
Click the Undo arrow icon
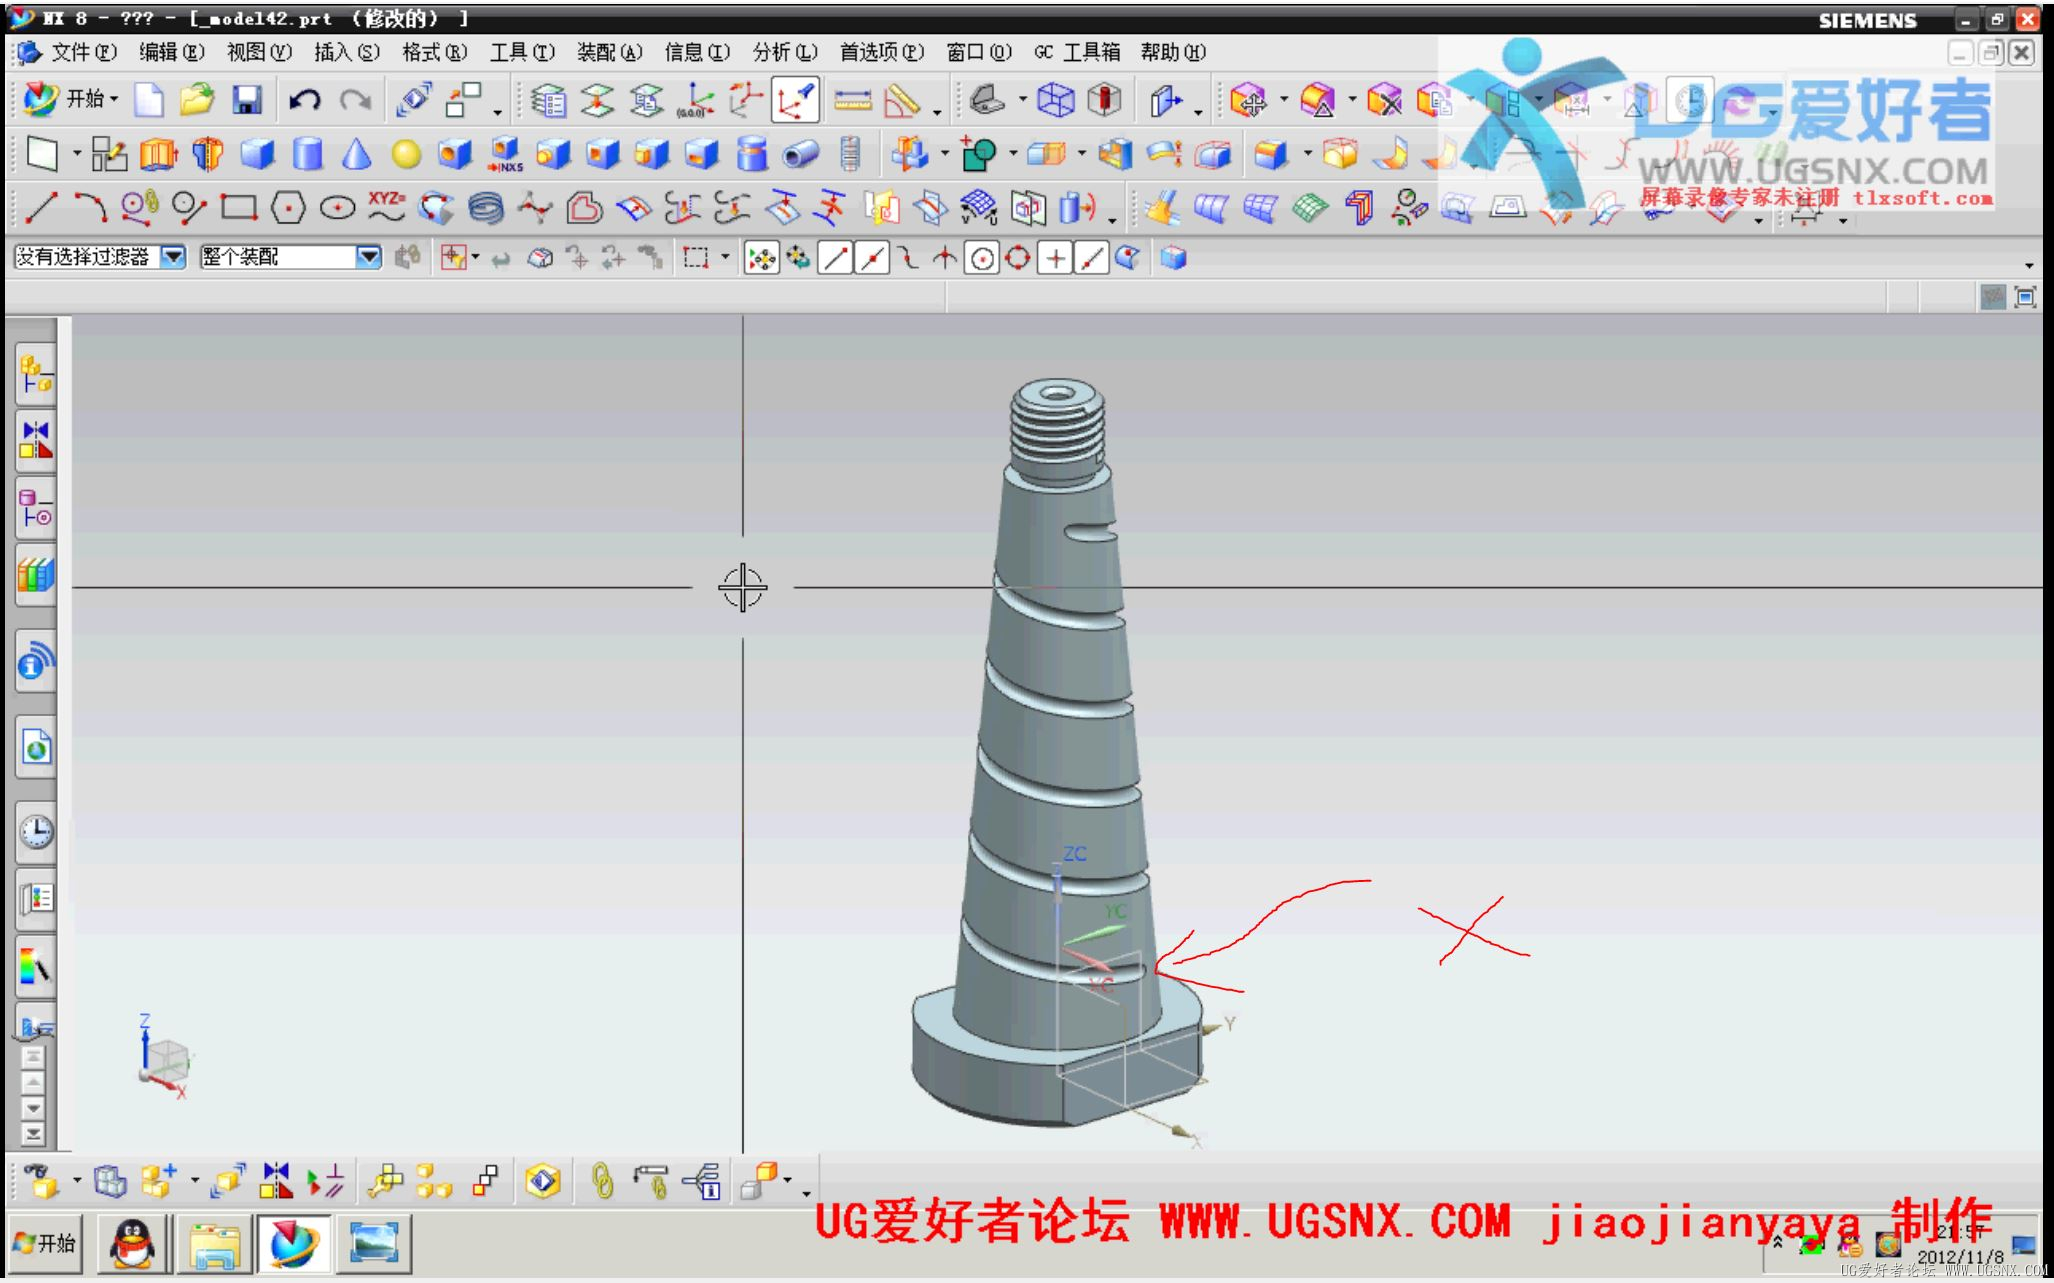point(304,100)
